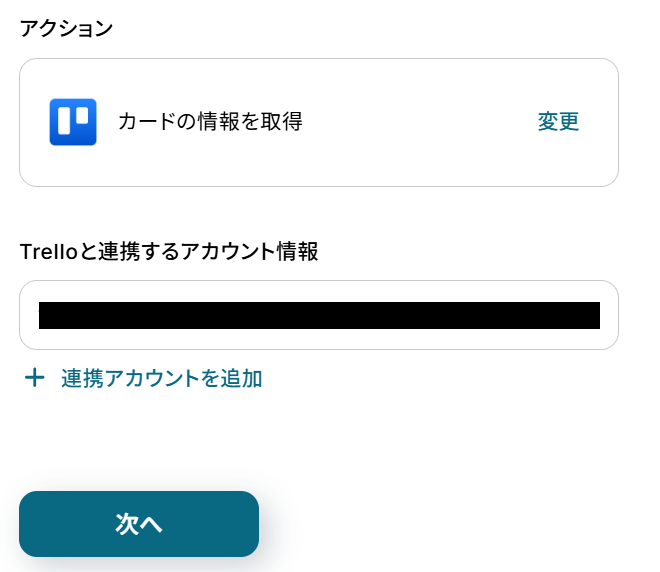Click the redacted account name bar
Screen dimensions: 660x572
click(319, 315)
